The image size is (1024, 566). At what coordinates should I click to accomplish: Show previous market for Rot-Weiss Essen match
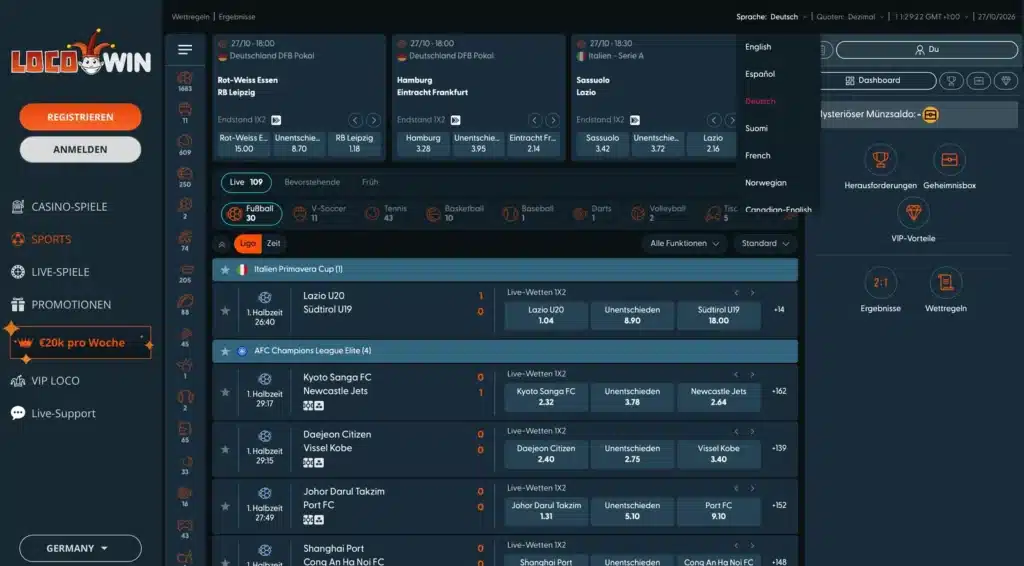355,120
